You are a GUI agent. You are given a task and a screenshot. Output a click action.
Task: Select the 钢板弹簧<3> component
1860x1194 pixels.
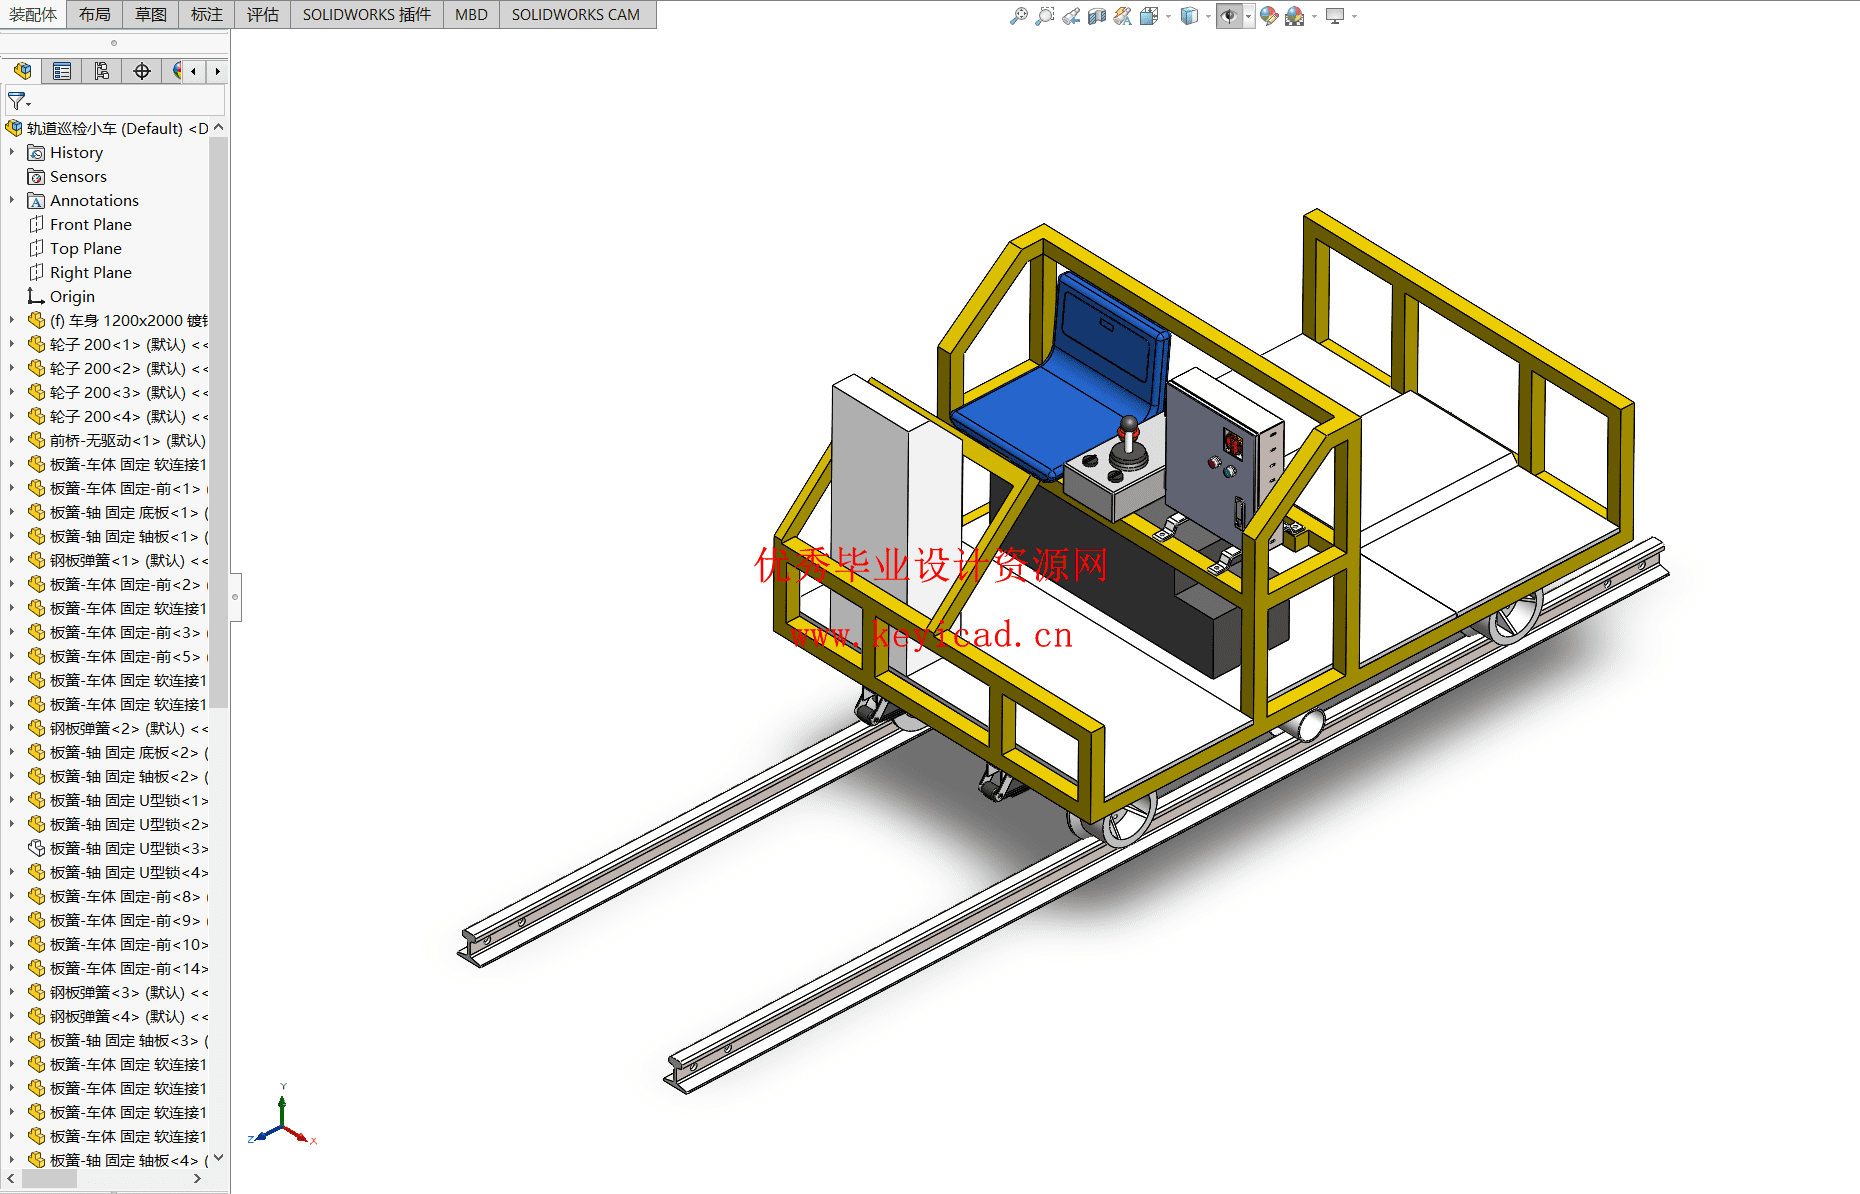[118, 992]
